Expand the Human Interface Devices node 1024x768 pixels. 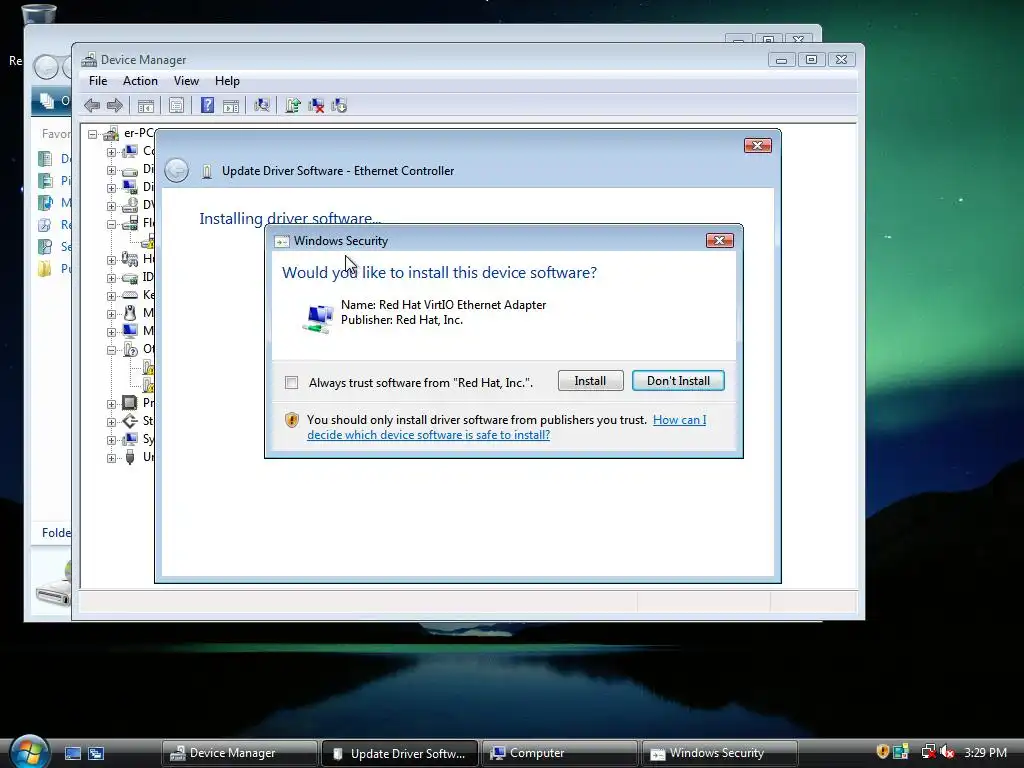(x=111, y=259)
